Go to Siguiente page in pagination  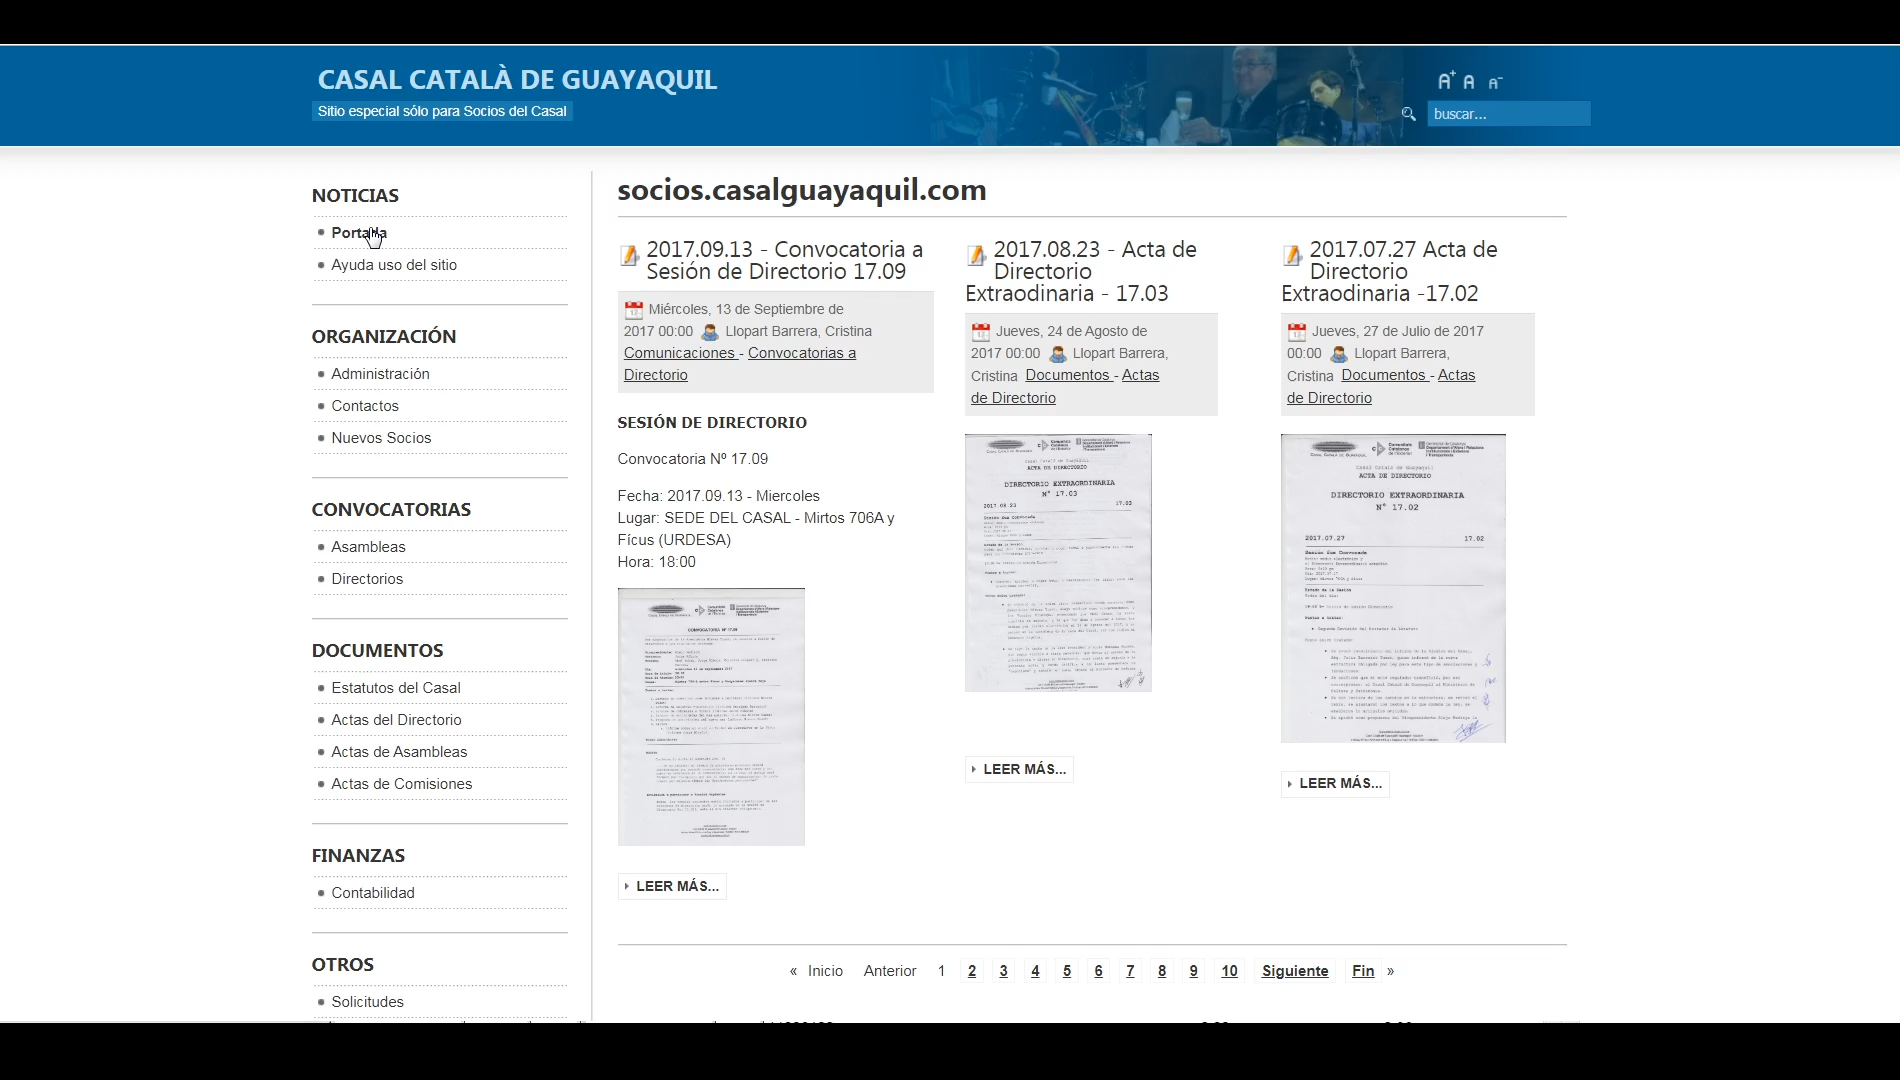pyautogui.click(x=1295, y=971)
